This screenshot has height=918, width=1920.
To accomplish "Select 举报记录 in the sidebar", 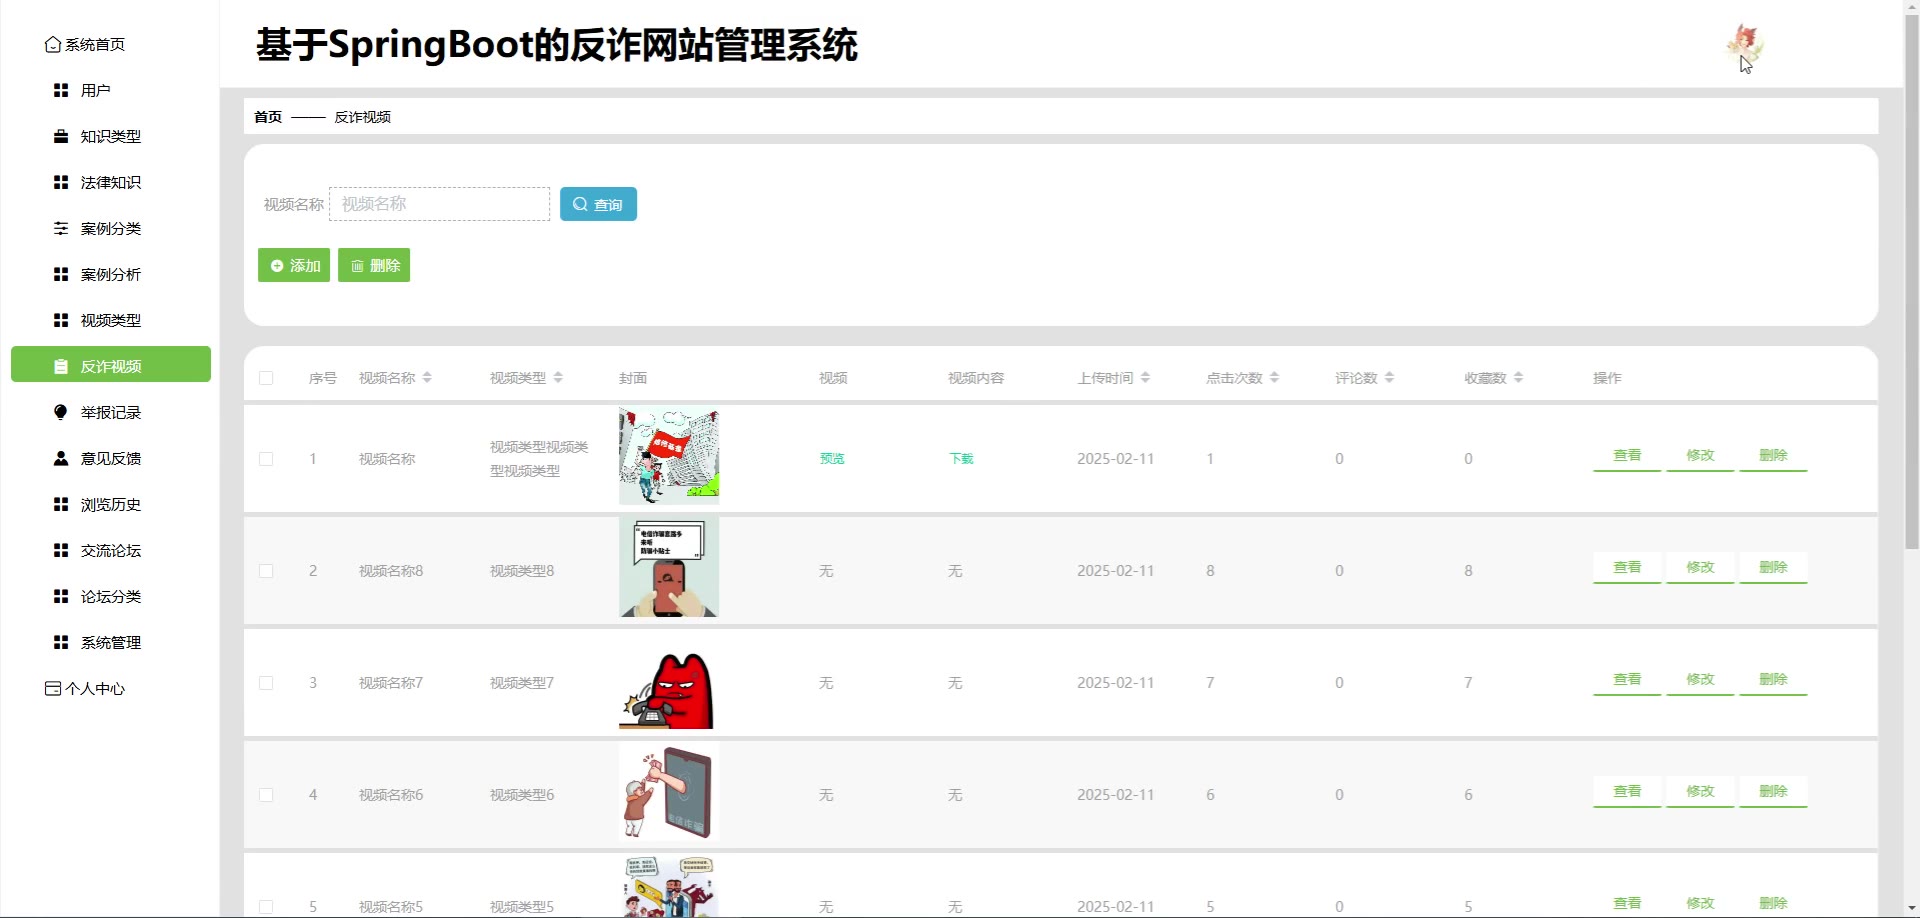I will pyautogui.click(x=110, y=412).
